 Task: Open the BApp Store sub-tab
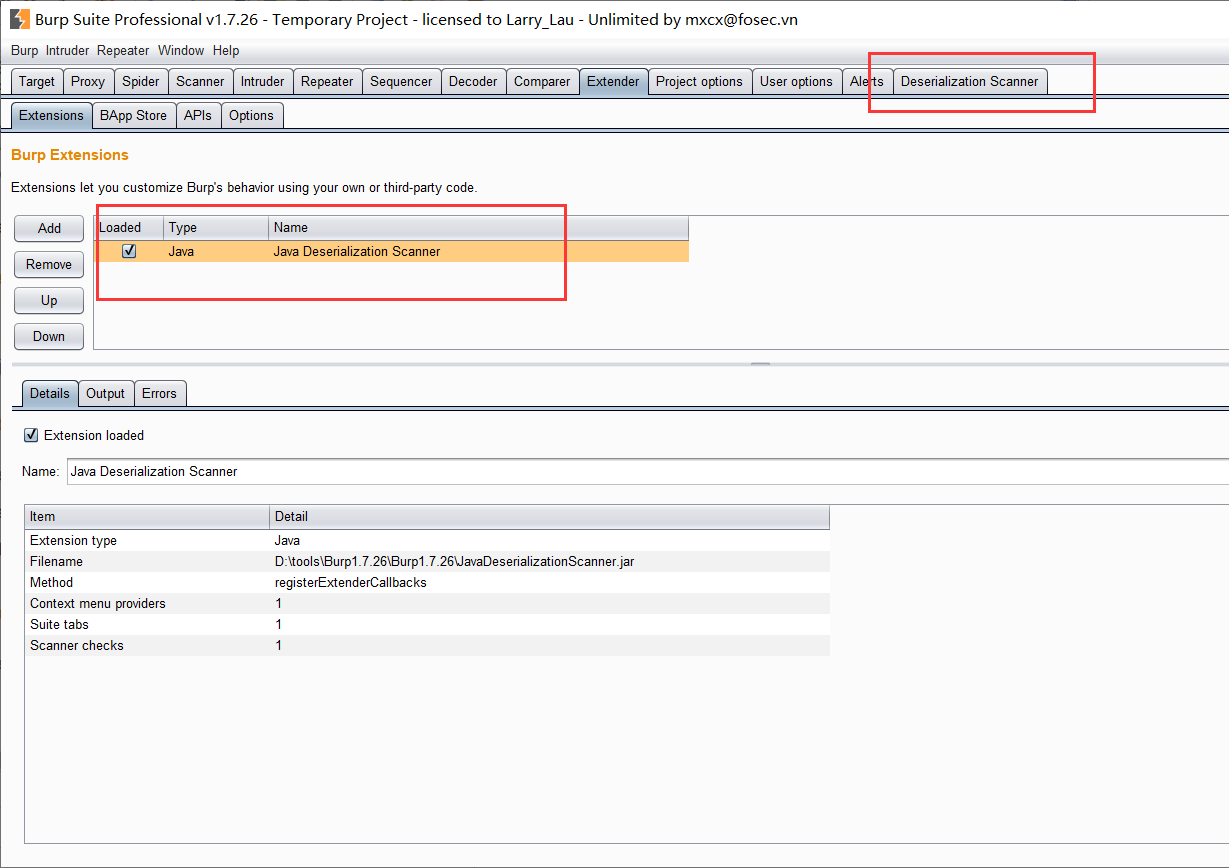133,115
